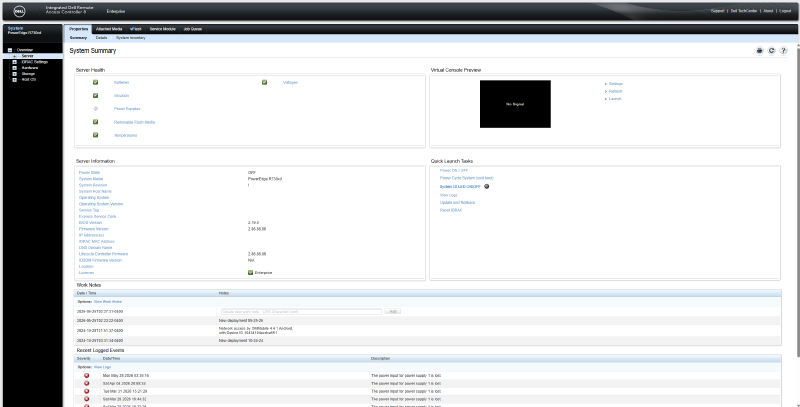The height and width of the screenshot is (407, 800).
Task: Select iDRAC Settings in the navigation tree
Action: point(35,62)
